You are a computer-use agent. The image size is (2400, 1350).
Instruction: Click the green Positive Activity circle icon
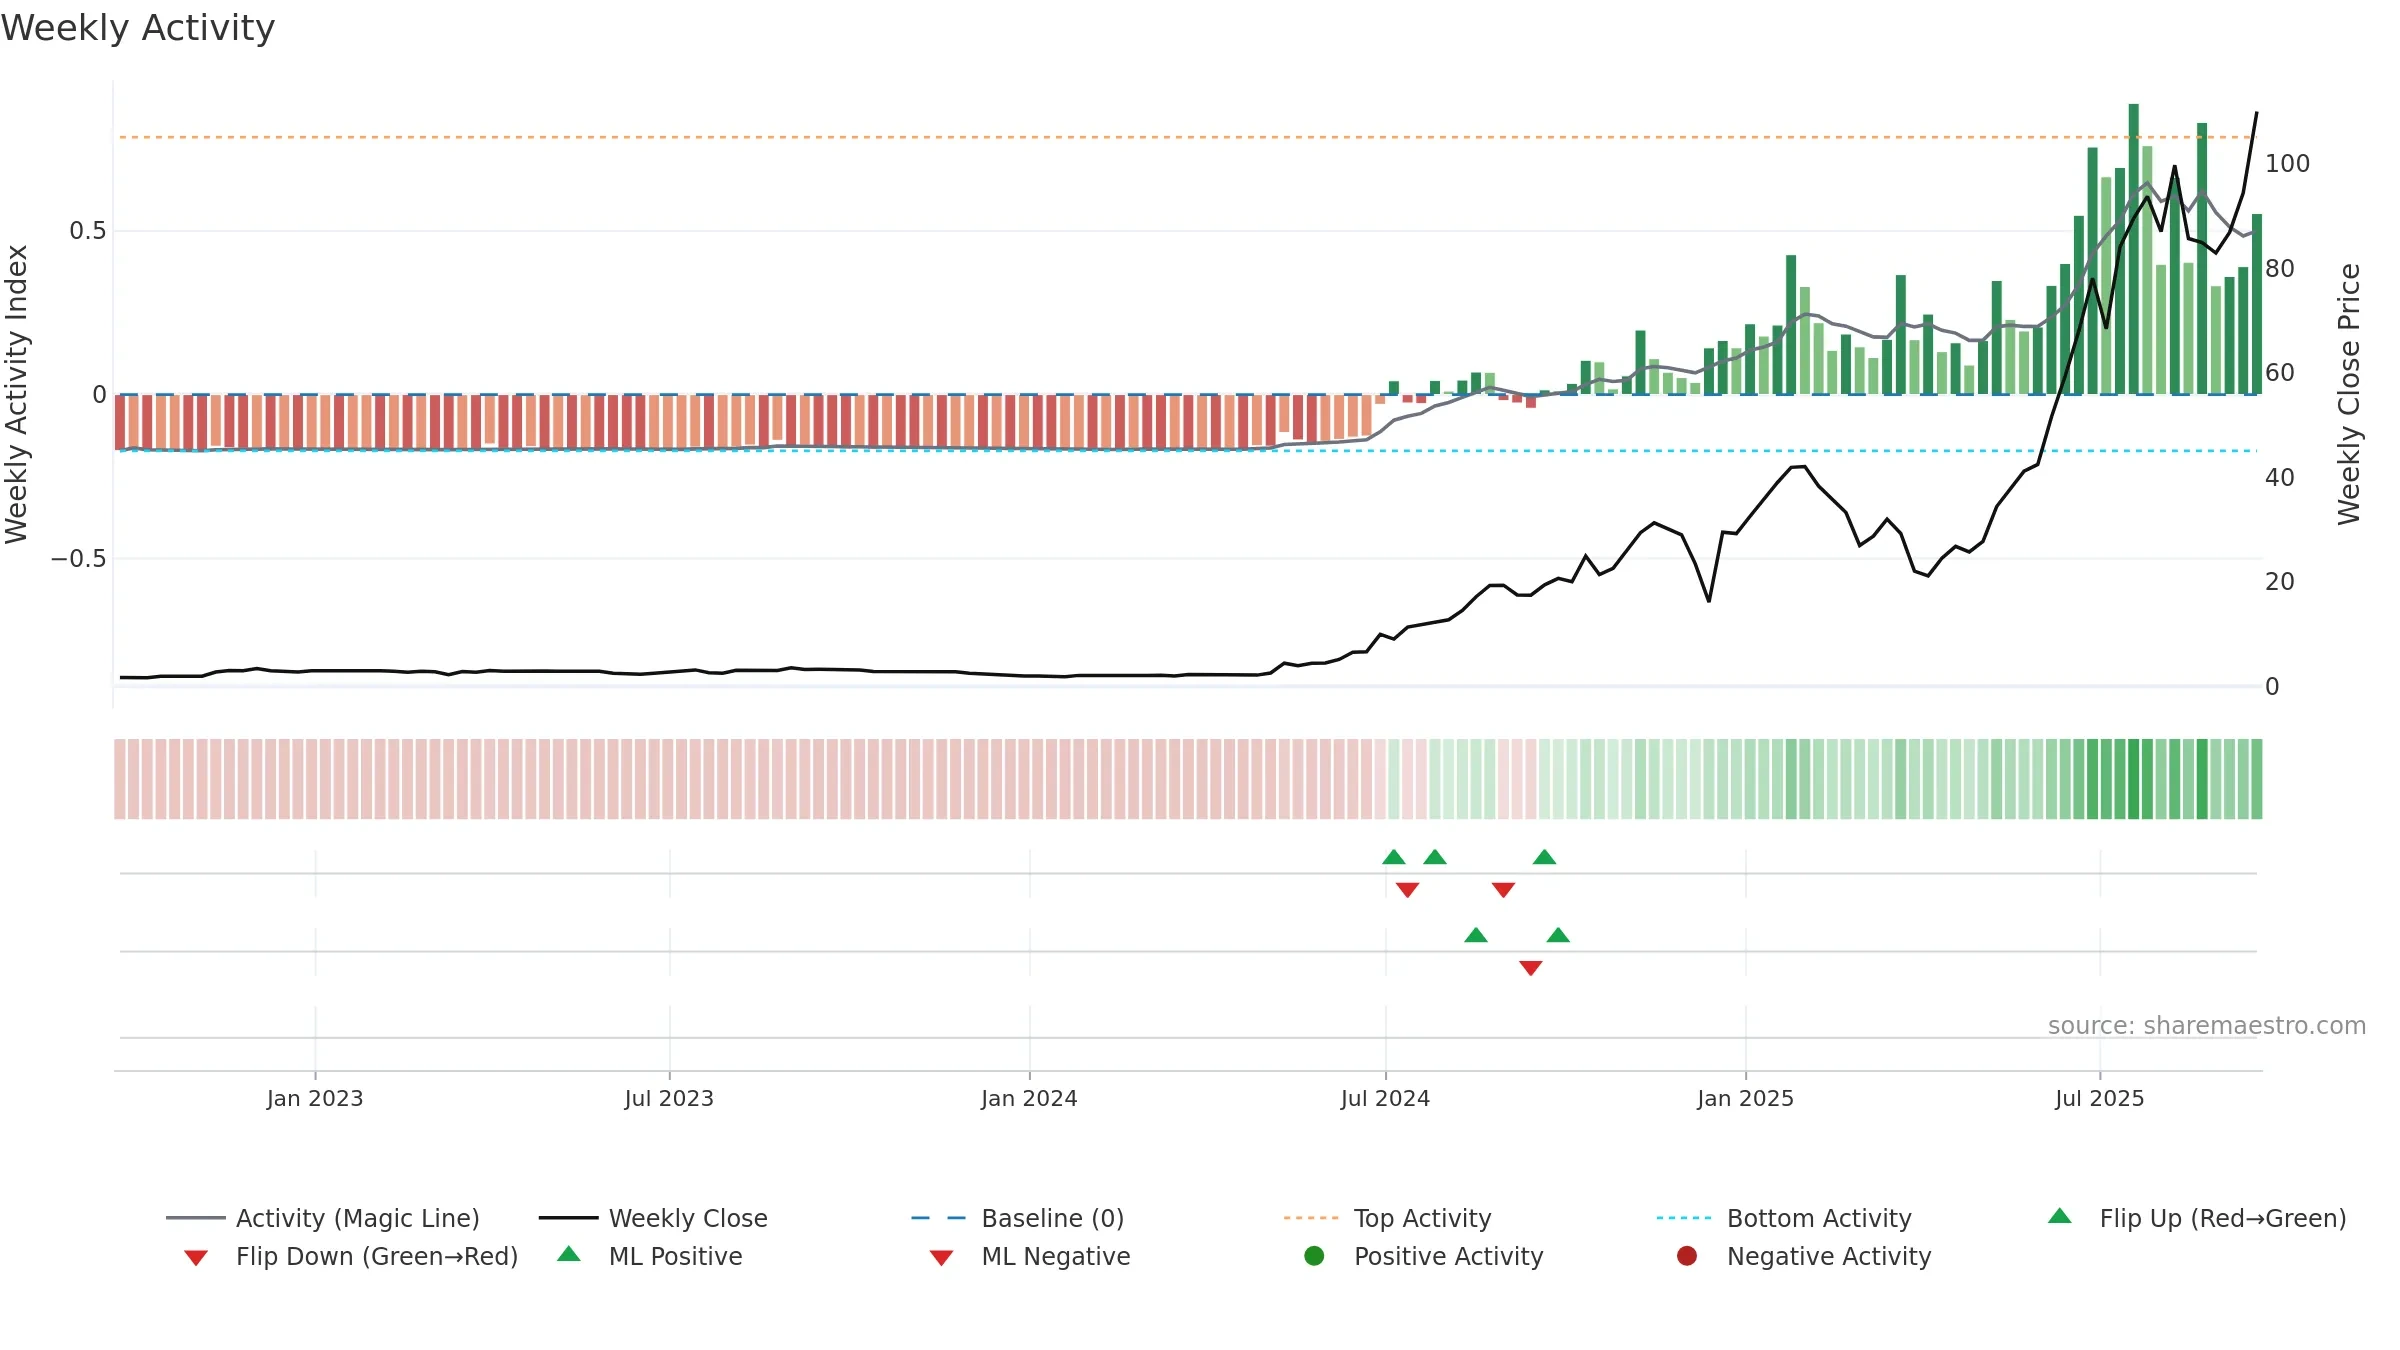(1314, 1256)
